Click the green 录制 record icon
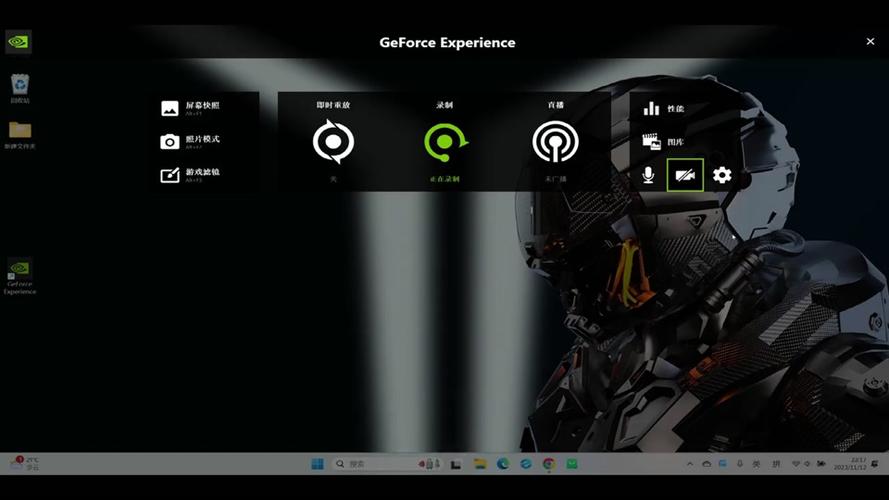This screenshot has width=889, height=500. click(445, 142)
